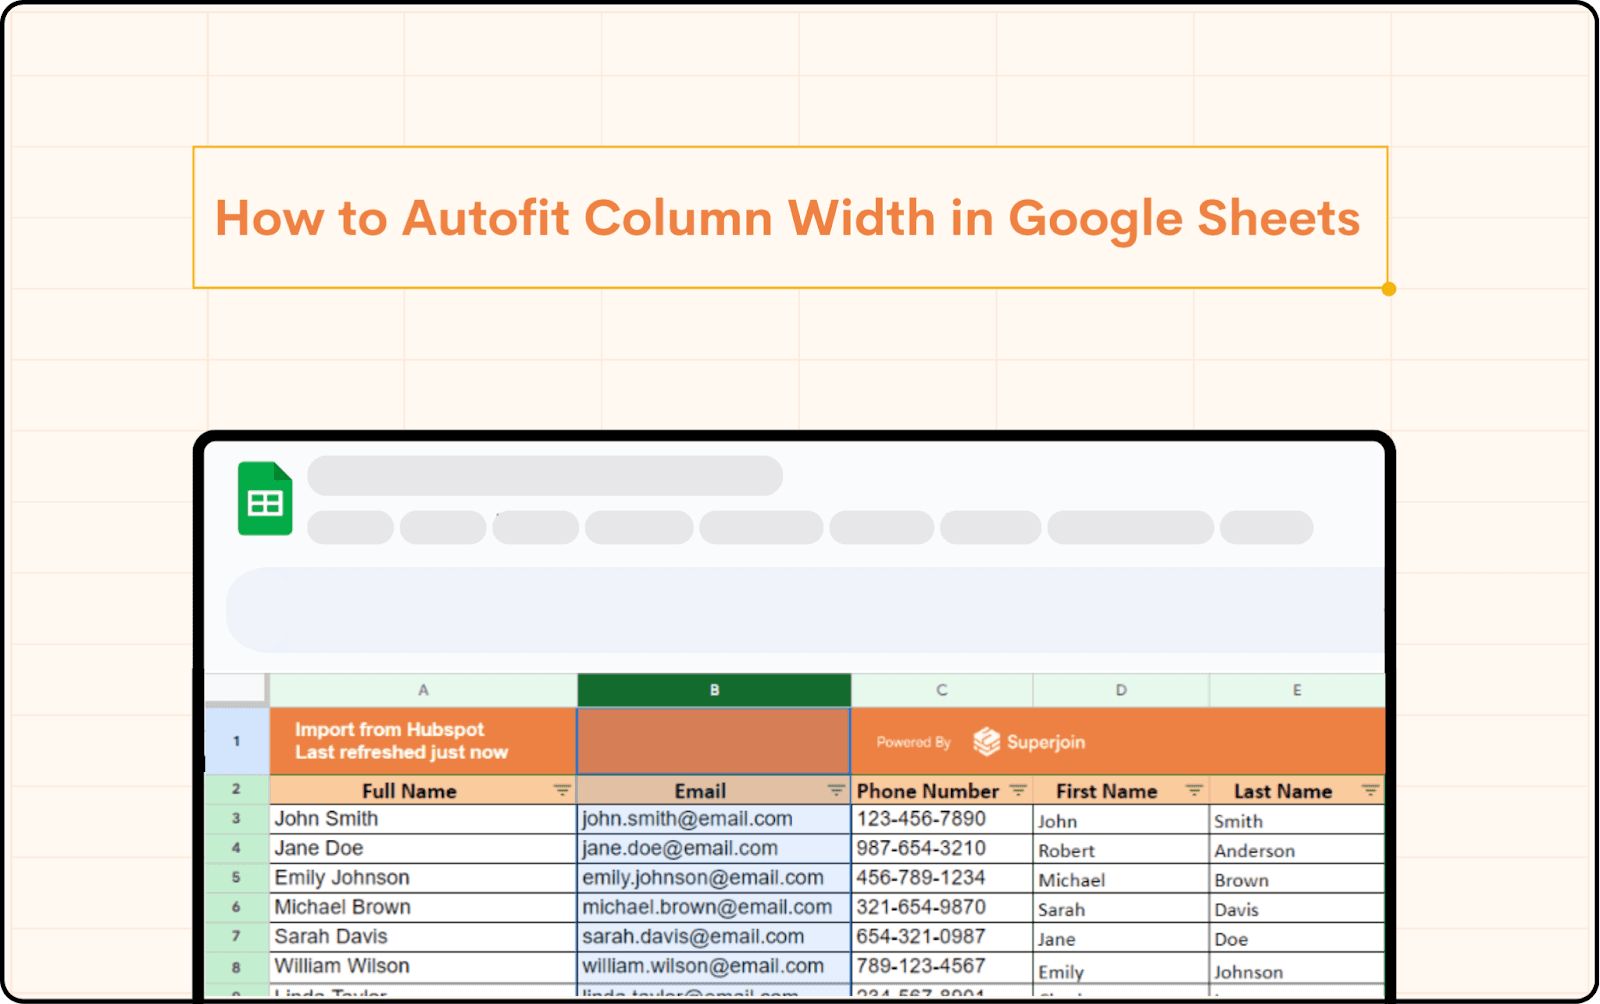Open the Last Name column filter
The width and height of the screenshot is (1600, 1004).
1370,791
